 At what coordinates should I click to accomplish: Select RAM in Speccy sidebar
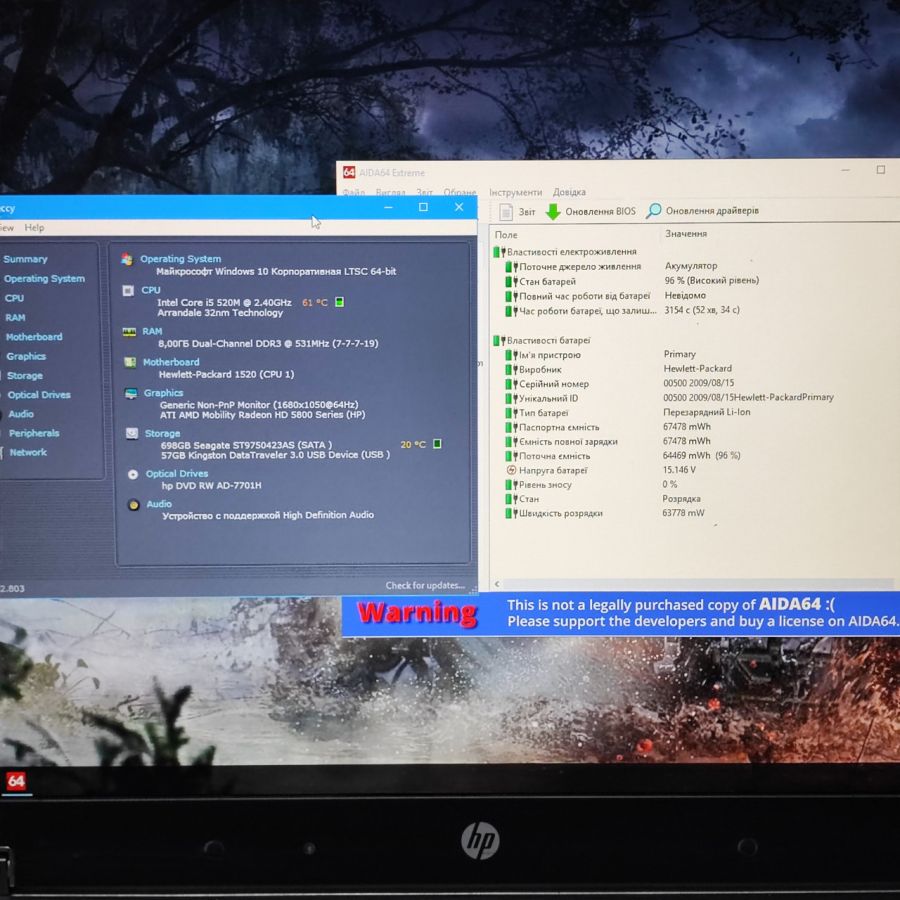coord(15,317)
